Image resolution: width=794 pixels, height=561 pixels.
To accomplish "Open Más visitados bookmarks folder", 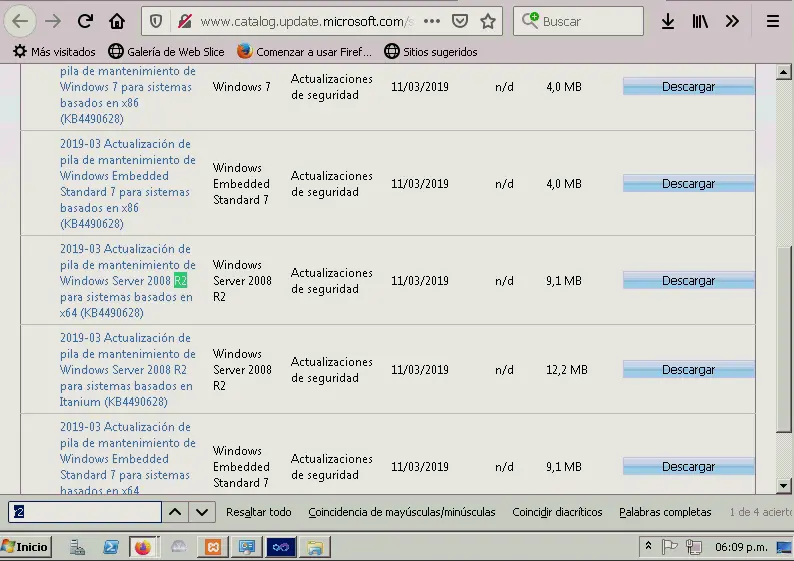I will point(54,52).
